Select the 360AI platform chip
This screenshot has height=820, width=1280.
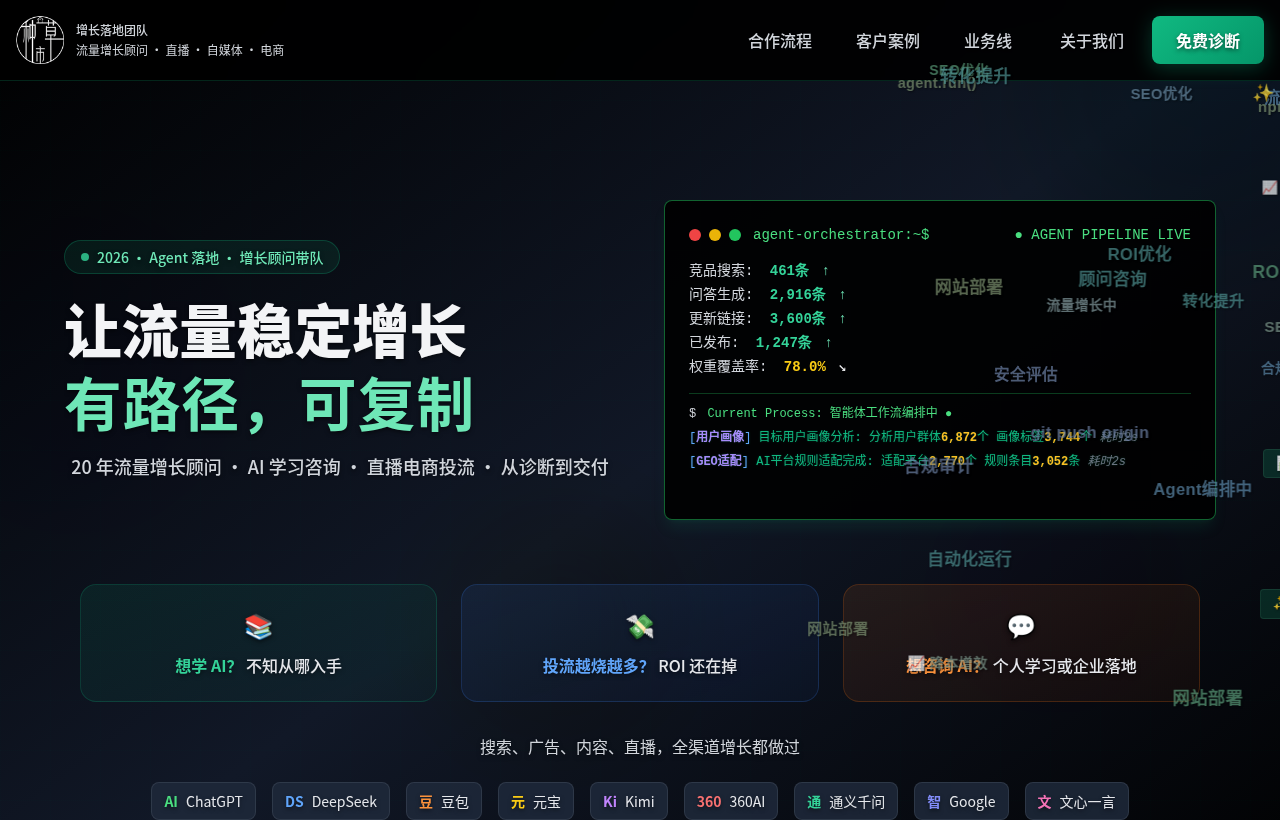click(x=731, y=801)
